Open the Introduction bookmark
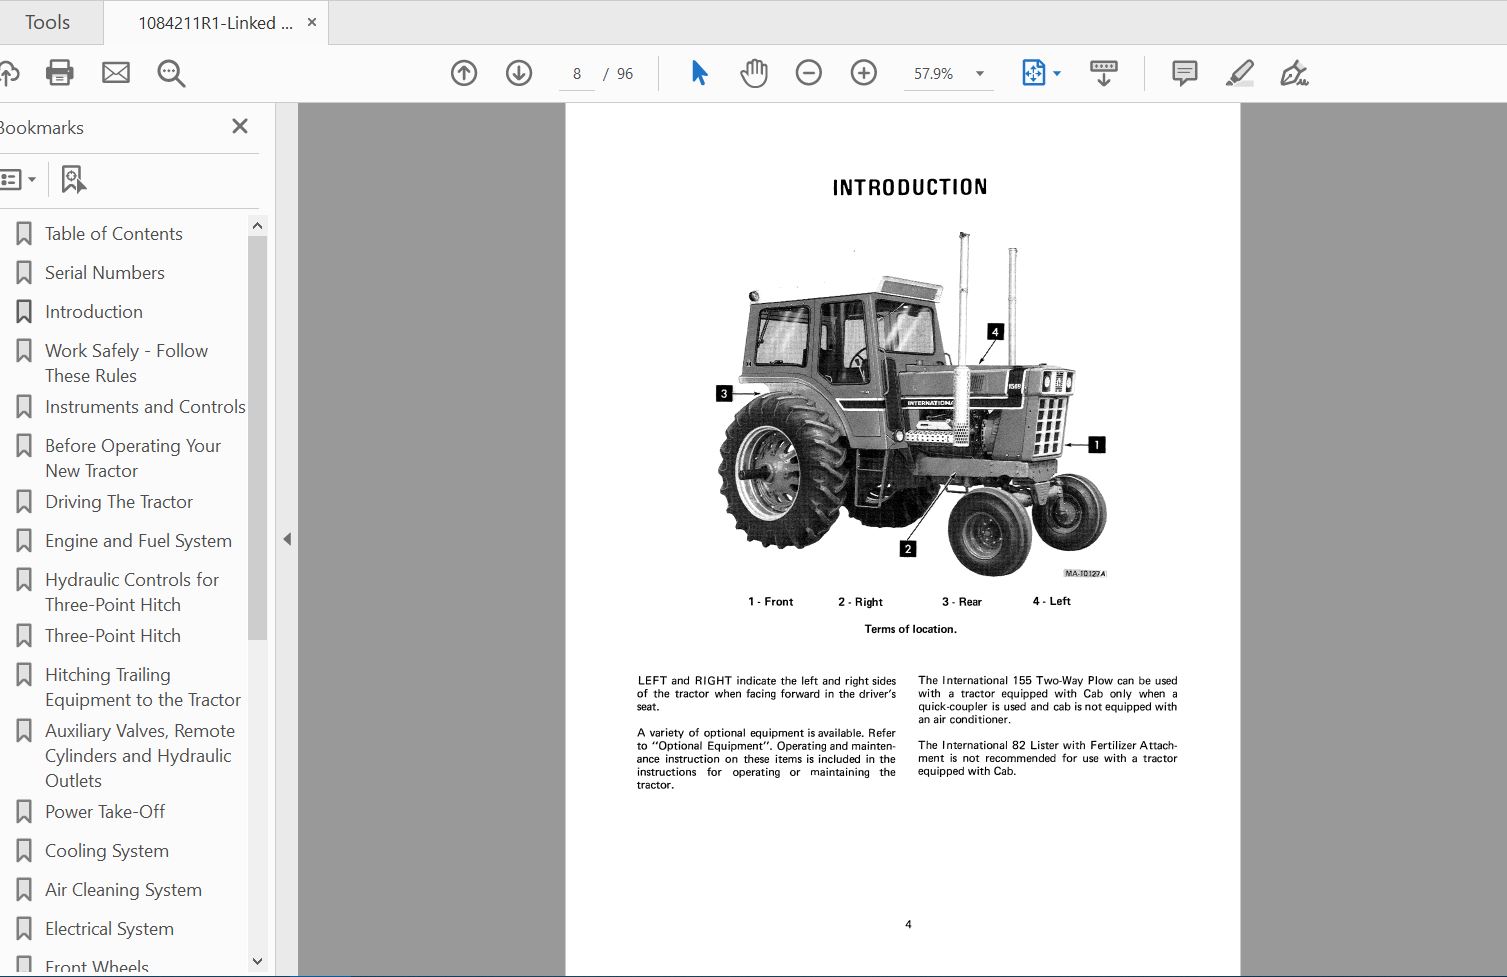This screenshot has width=1507, height=977. [93, 311]
